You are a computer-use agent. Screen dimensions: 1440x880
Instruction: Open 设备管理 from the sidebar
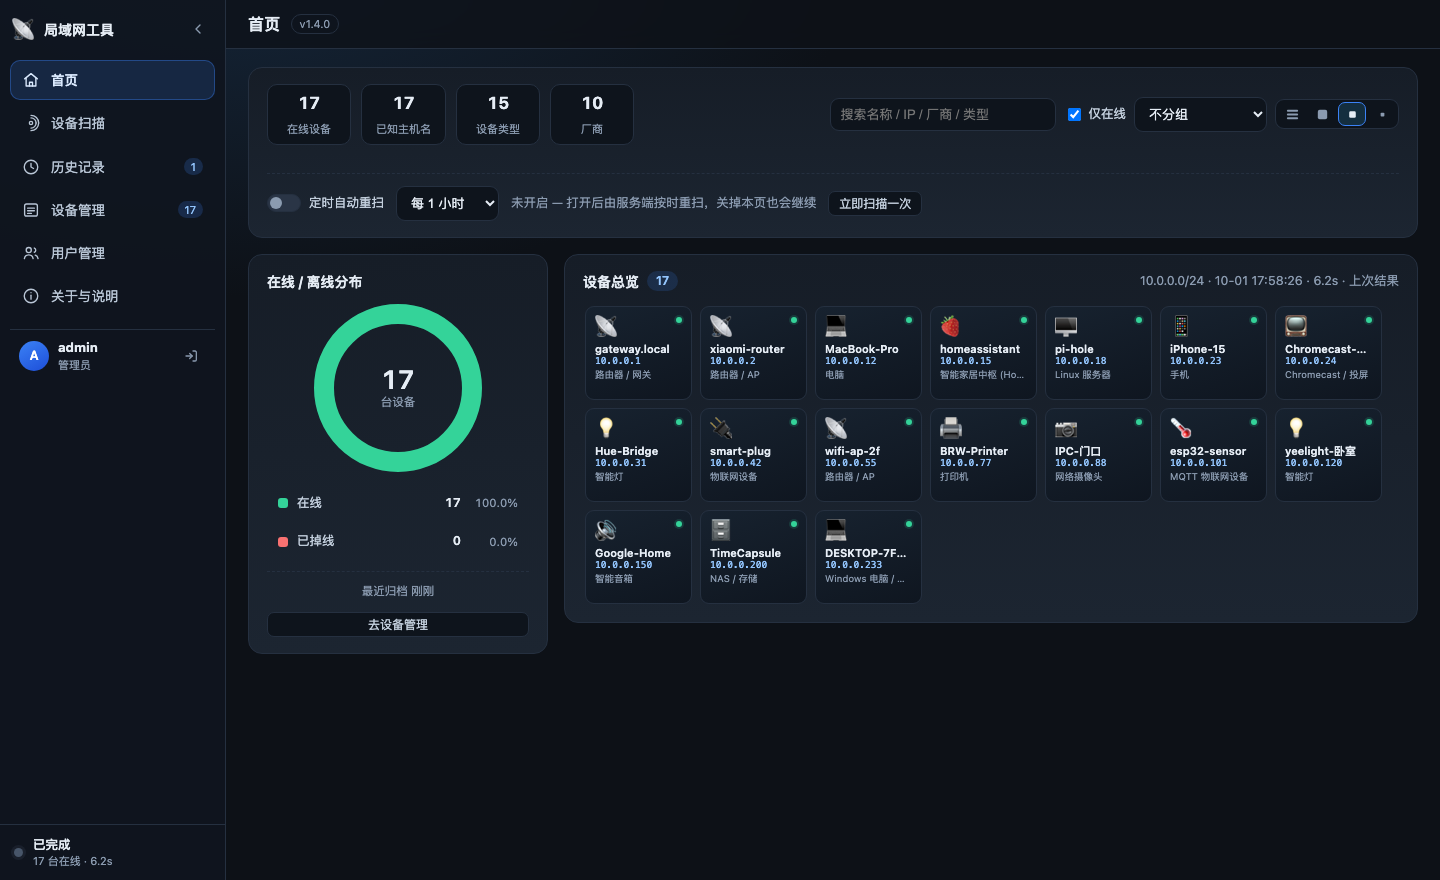click(x=112, y=210)
